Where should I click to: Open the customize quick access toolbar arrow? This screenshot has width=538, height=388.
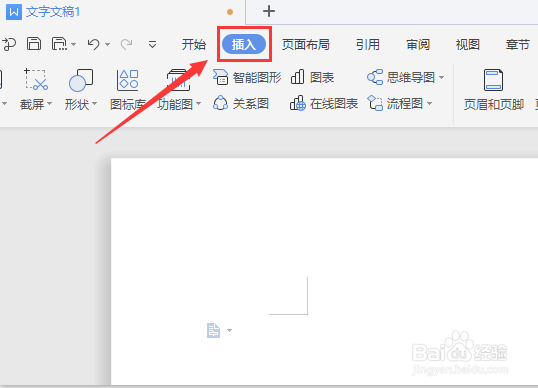click(152, 44)
